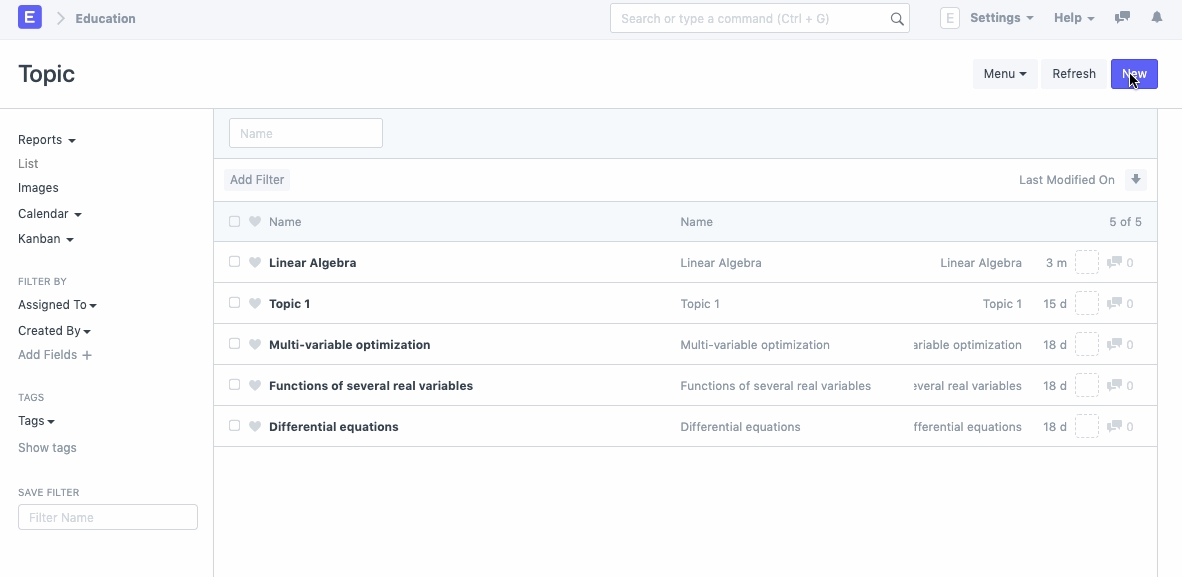Open the Assigned To filter dropdown

57,305
